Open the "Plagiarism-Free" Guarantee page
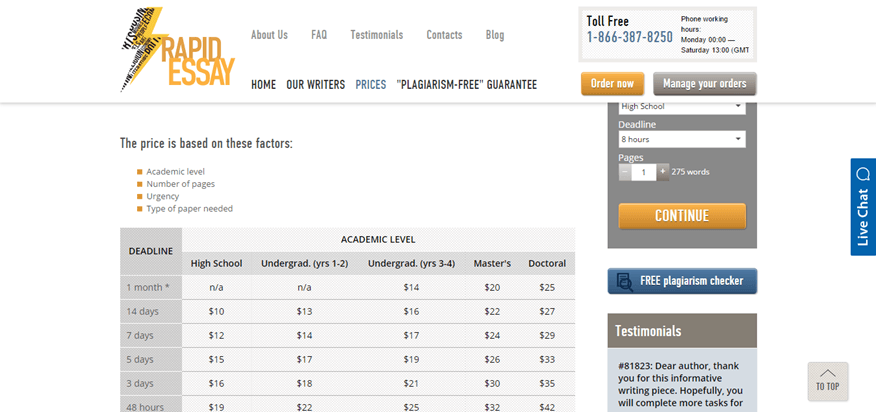Screen dimensions: 876x412 (466, 85)
